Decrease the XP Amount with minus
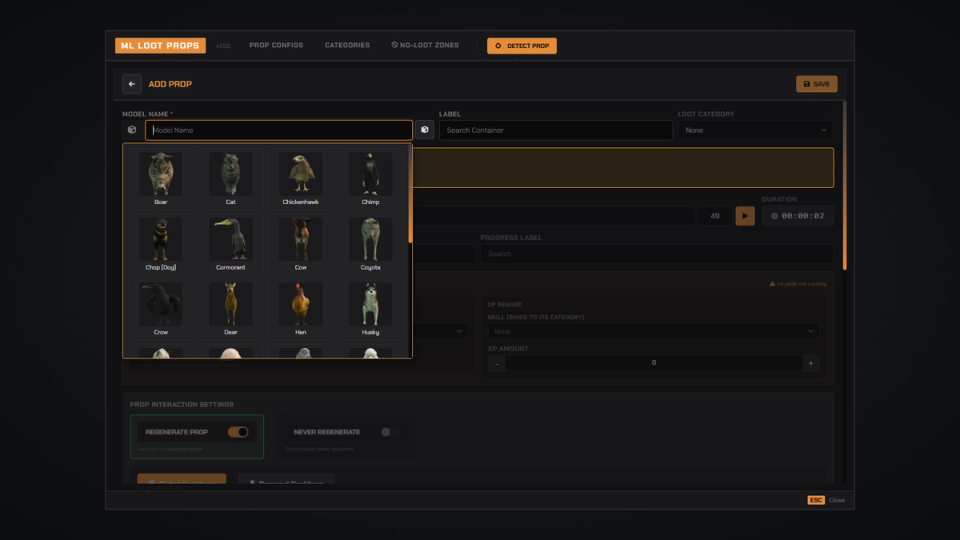 (x=497, y=363)
